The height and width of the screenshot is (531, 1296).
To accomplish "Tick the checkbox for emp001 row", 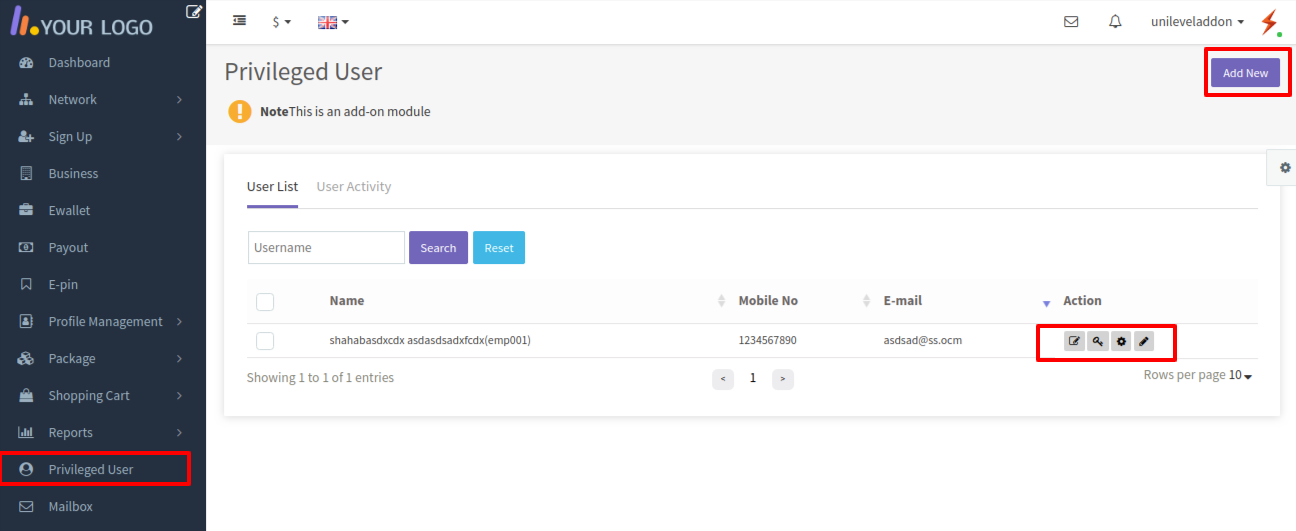I will (x=265, y=341).
